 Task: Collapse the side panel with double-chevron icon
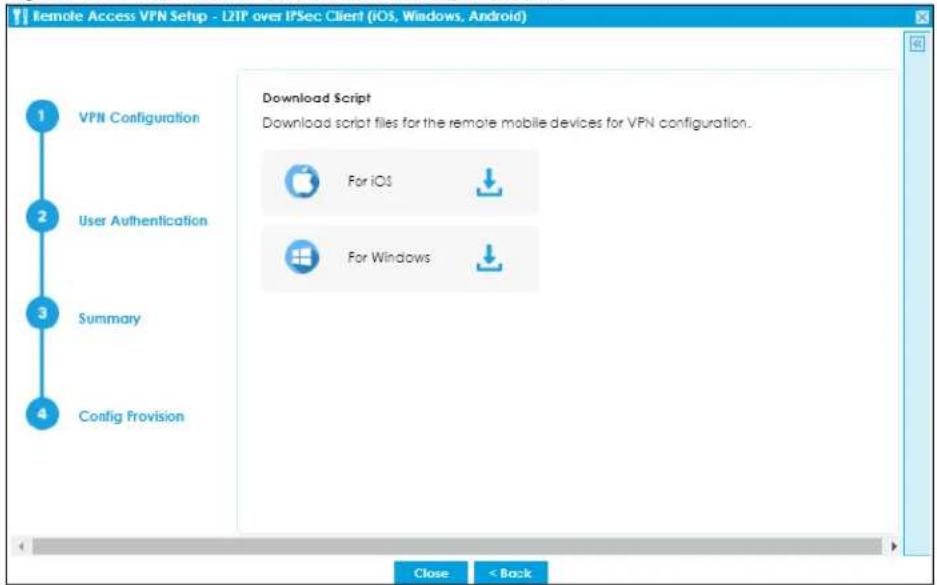[917, 44]
